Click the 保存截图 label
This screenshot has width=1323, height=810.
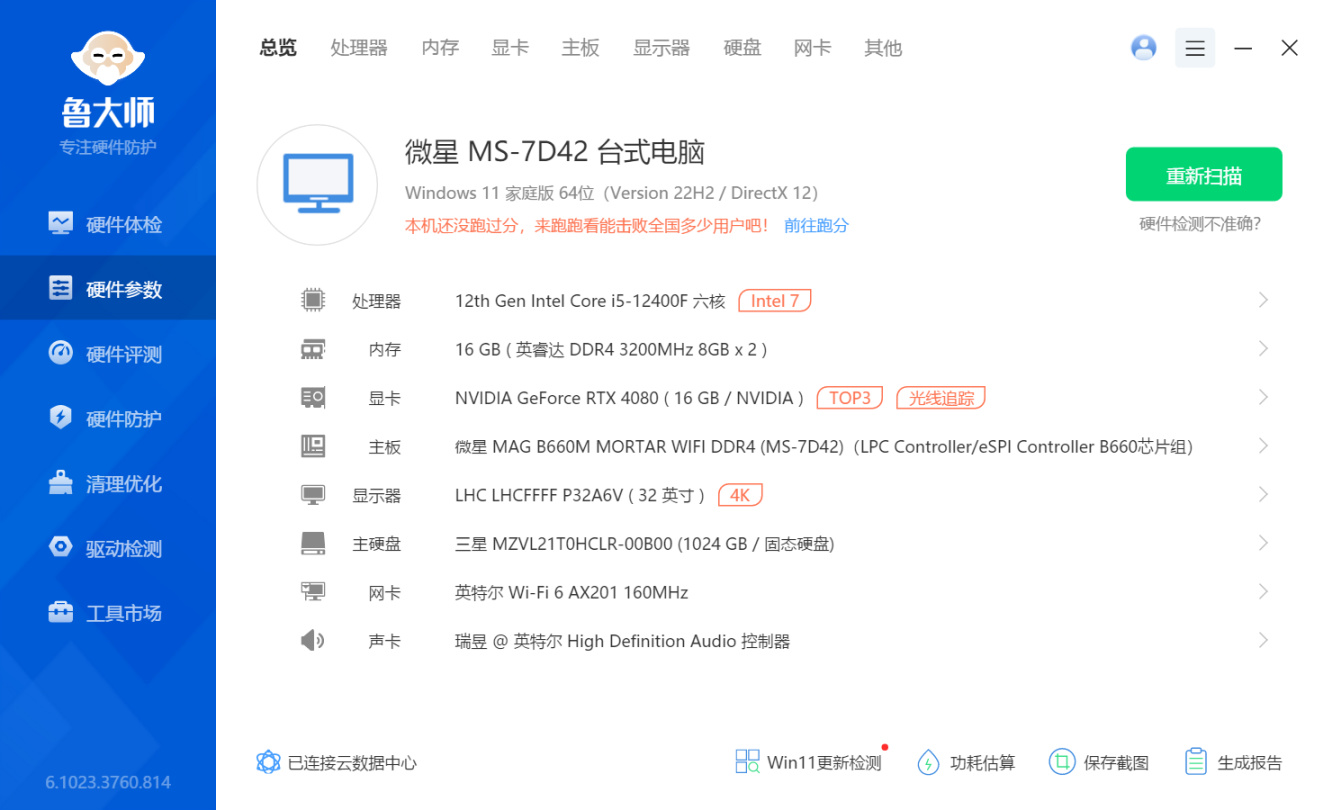[x=1116, y=763]
